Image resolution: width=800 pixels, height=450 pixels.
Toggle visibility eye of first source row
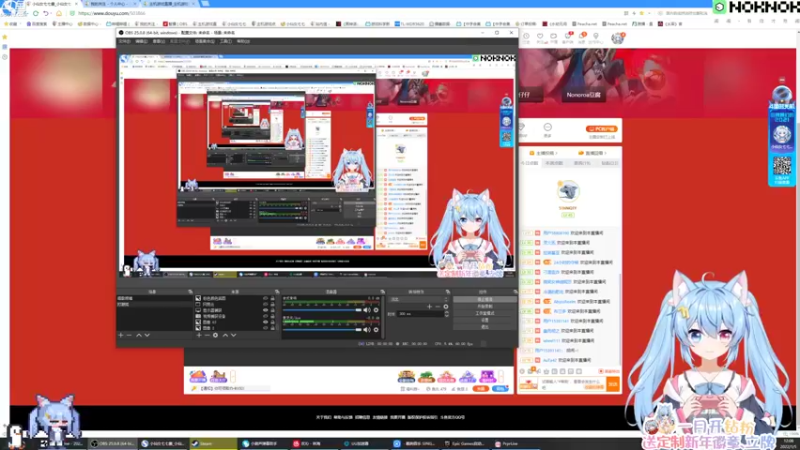pyautogui.click(x=265, y=298)
